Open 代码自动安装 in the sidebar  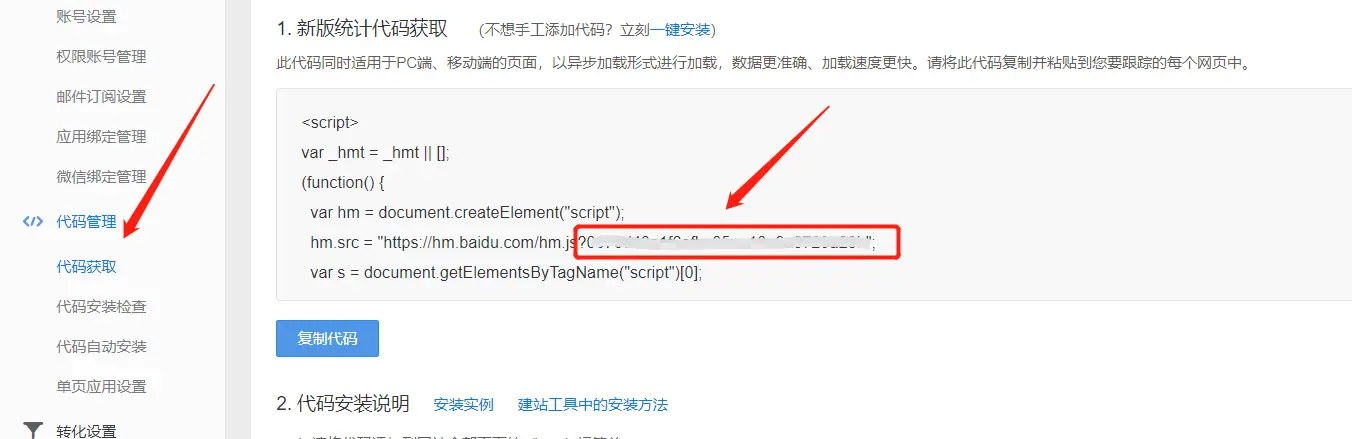101,346
